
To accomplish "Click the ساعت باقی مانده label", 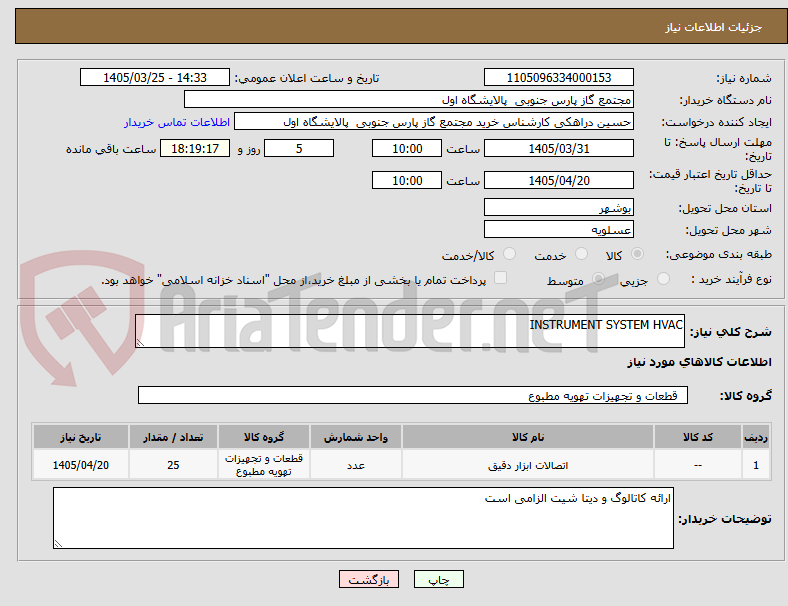I will click(x=111, y=149).
